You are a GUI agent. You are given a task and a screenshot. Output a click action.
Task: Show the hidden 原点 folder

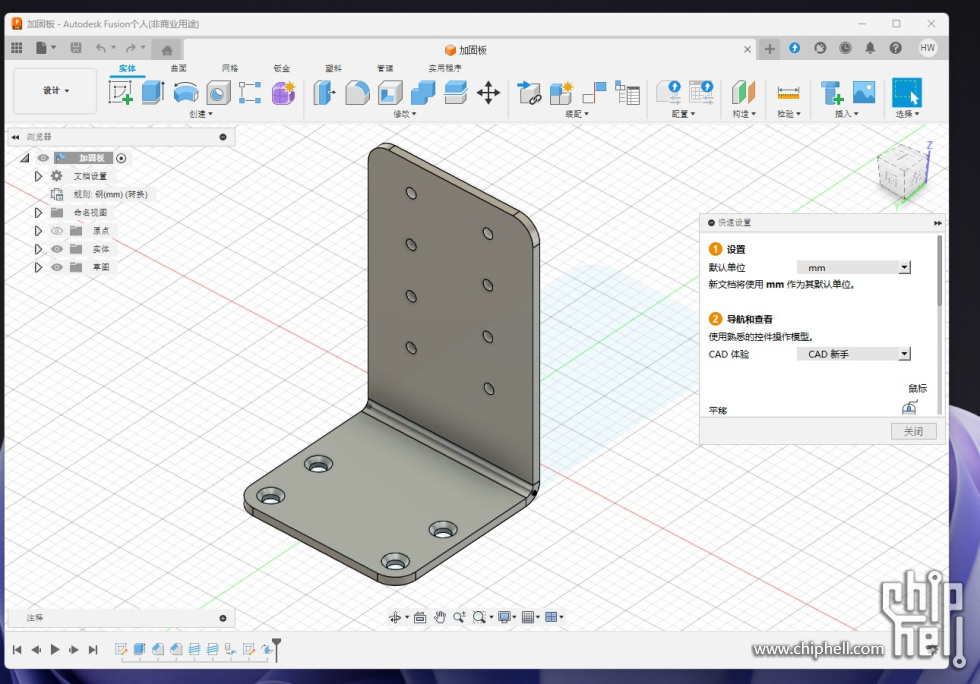point(56,231)
